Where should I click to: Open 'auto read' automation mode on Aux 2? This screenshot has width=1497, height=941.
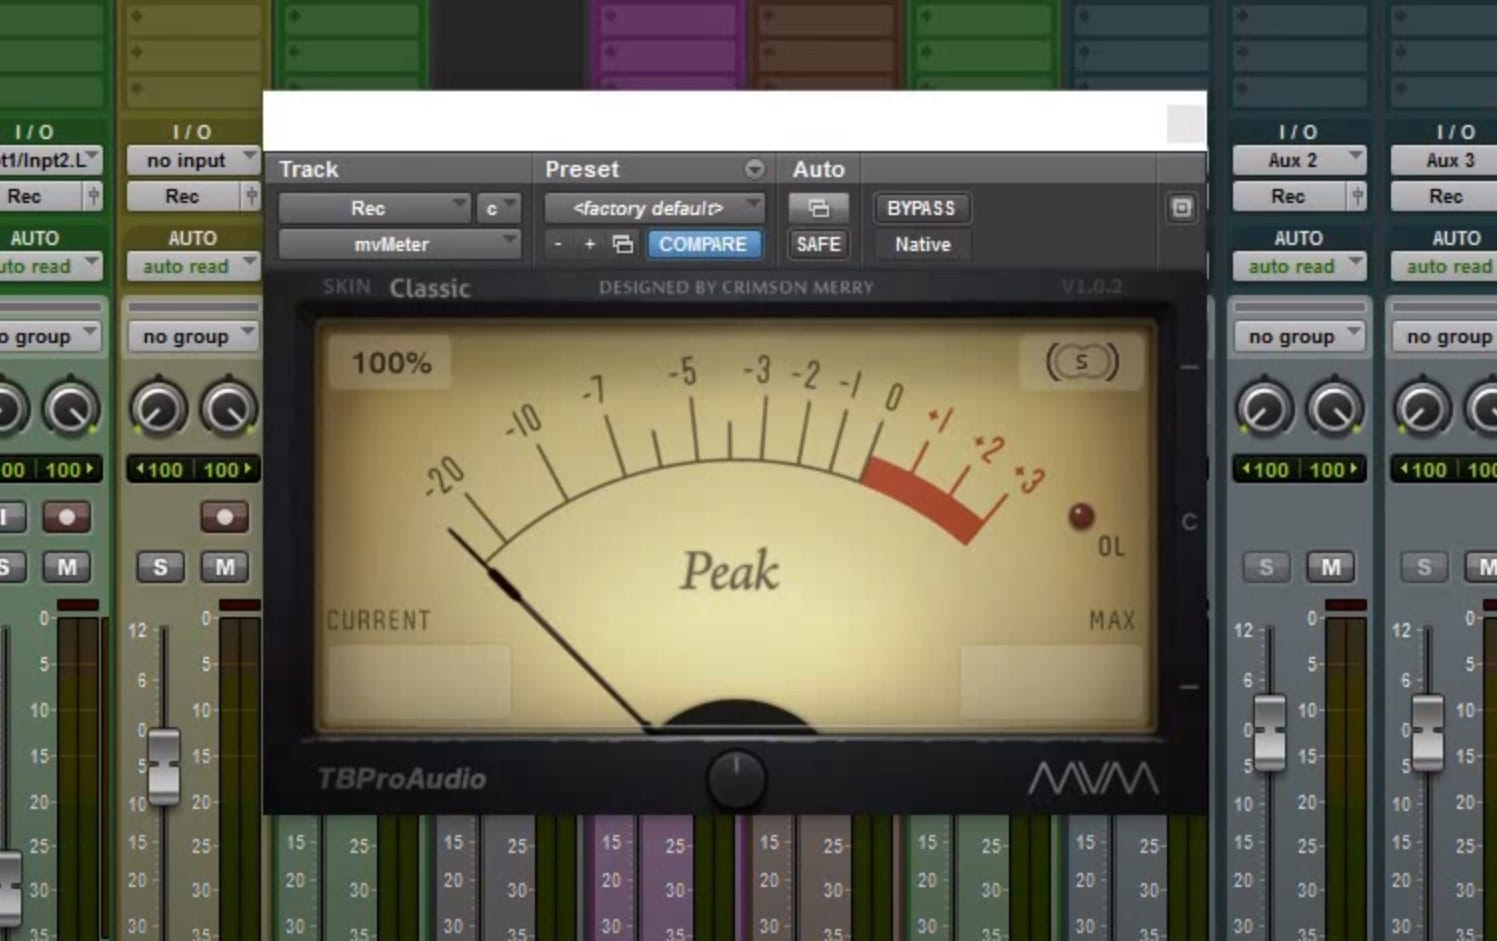(x=1299, y=266)
